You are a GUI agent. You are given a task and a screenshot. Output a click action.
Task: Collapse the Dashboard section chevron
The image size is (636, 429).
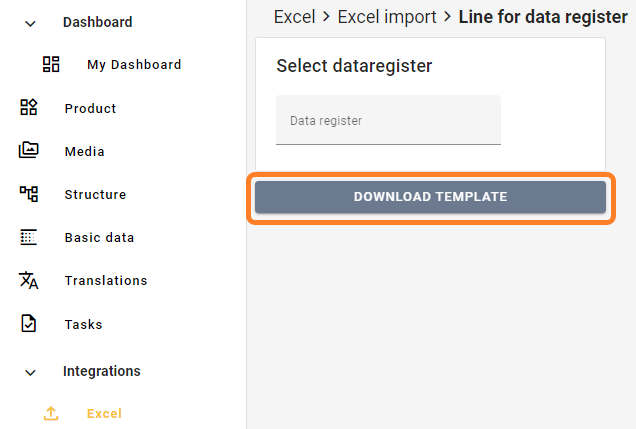(x=30, y=22)
